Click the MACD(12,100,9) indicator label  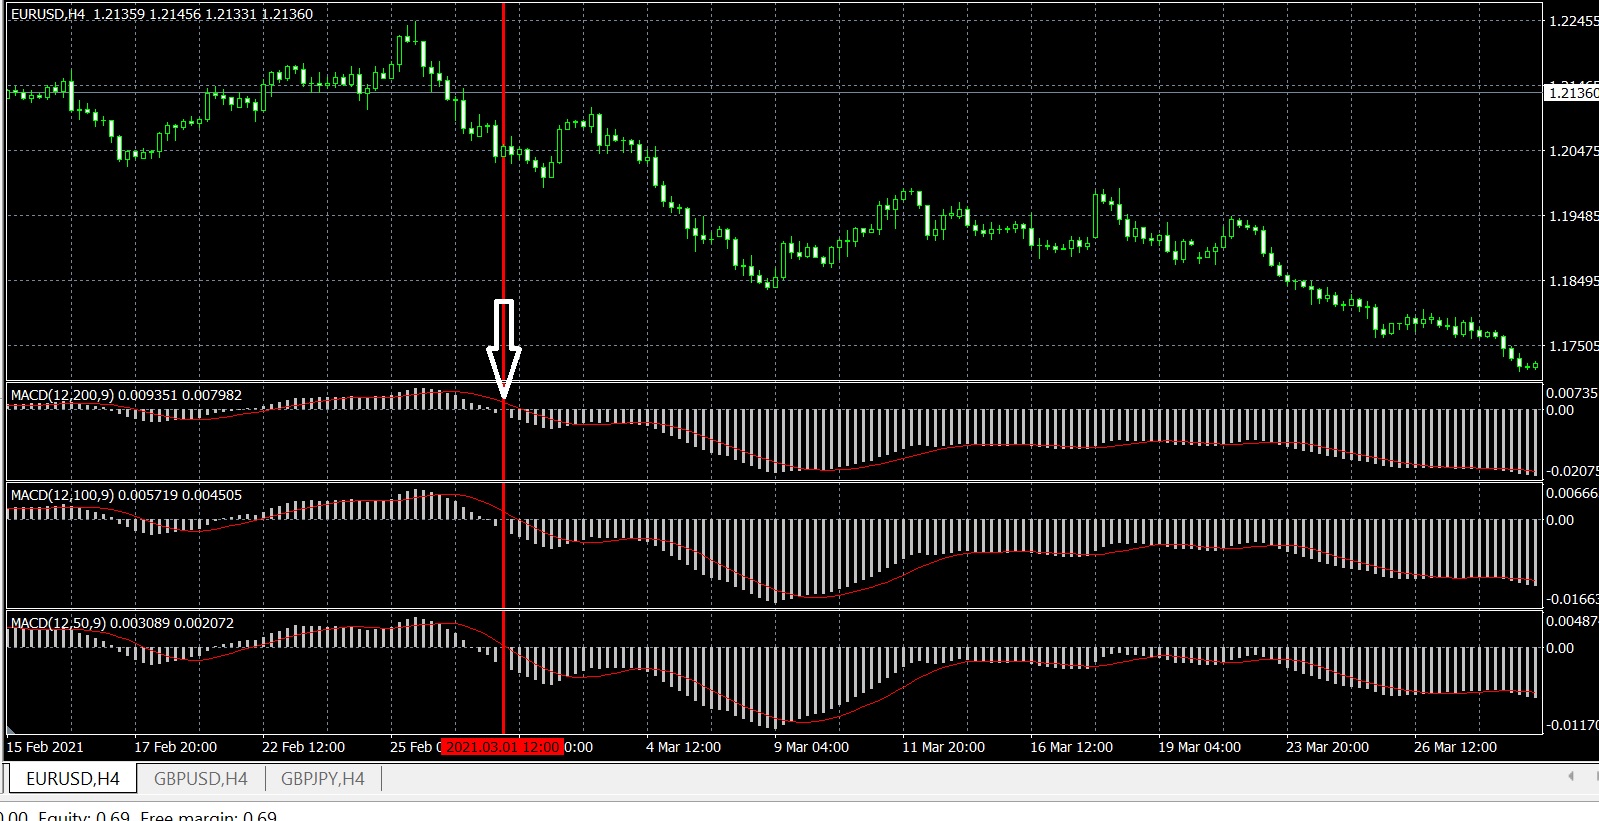[x=126, y=495]
